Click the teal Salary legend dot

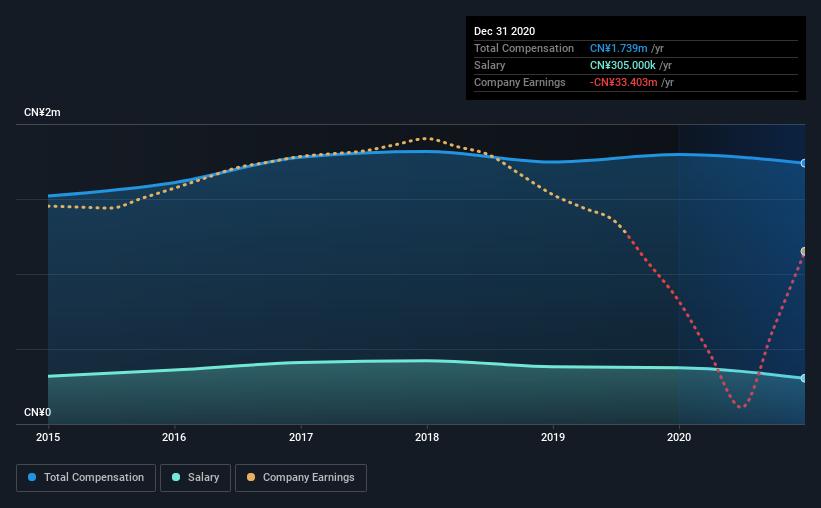tap(176, 477)
